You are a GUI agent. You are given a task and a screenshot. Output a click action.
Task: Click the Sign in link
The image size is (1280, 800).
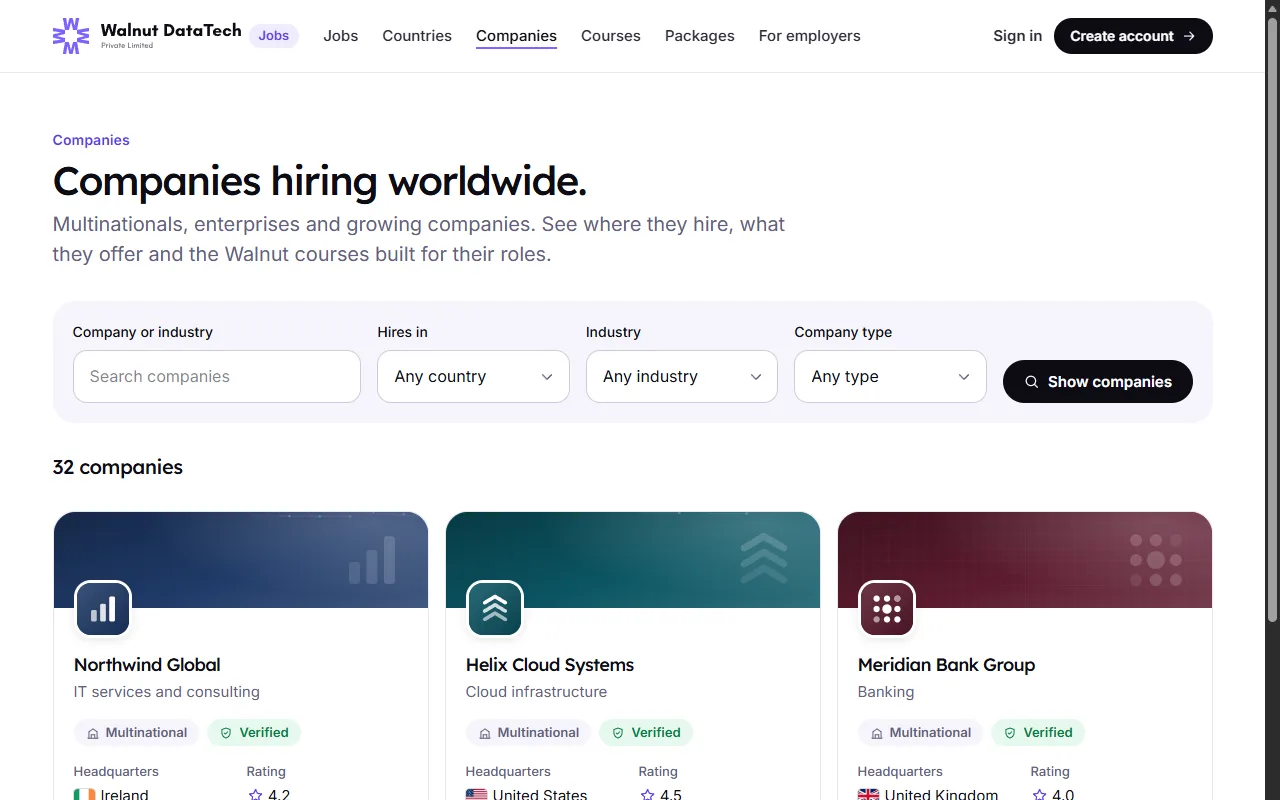pos(1017,36)
